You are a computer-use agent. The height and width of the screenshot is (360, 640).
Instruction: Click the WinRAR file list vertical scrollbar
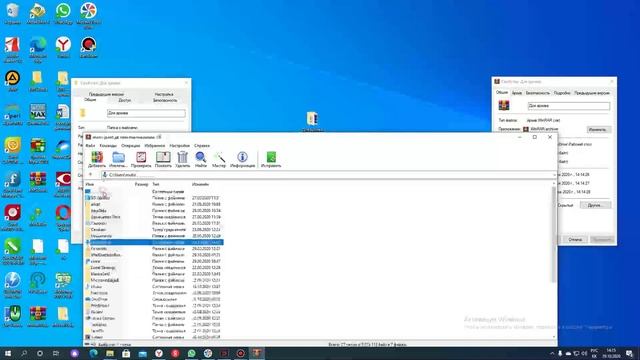point(554,235)
